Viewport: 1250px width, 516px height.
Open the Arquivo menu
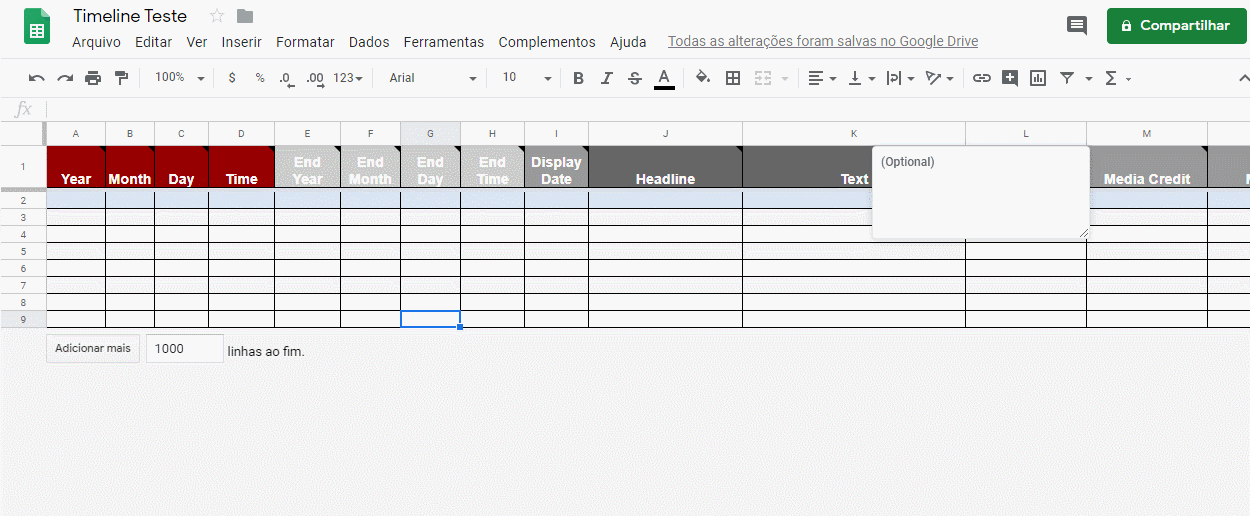tap(96, 42)
